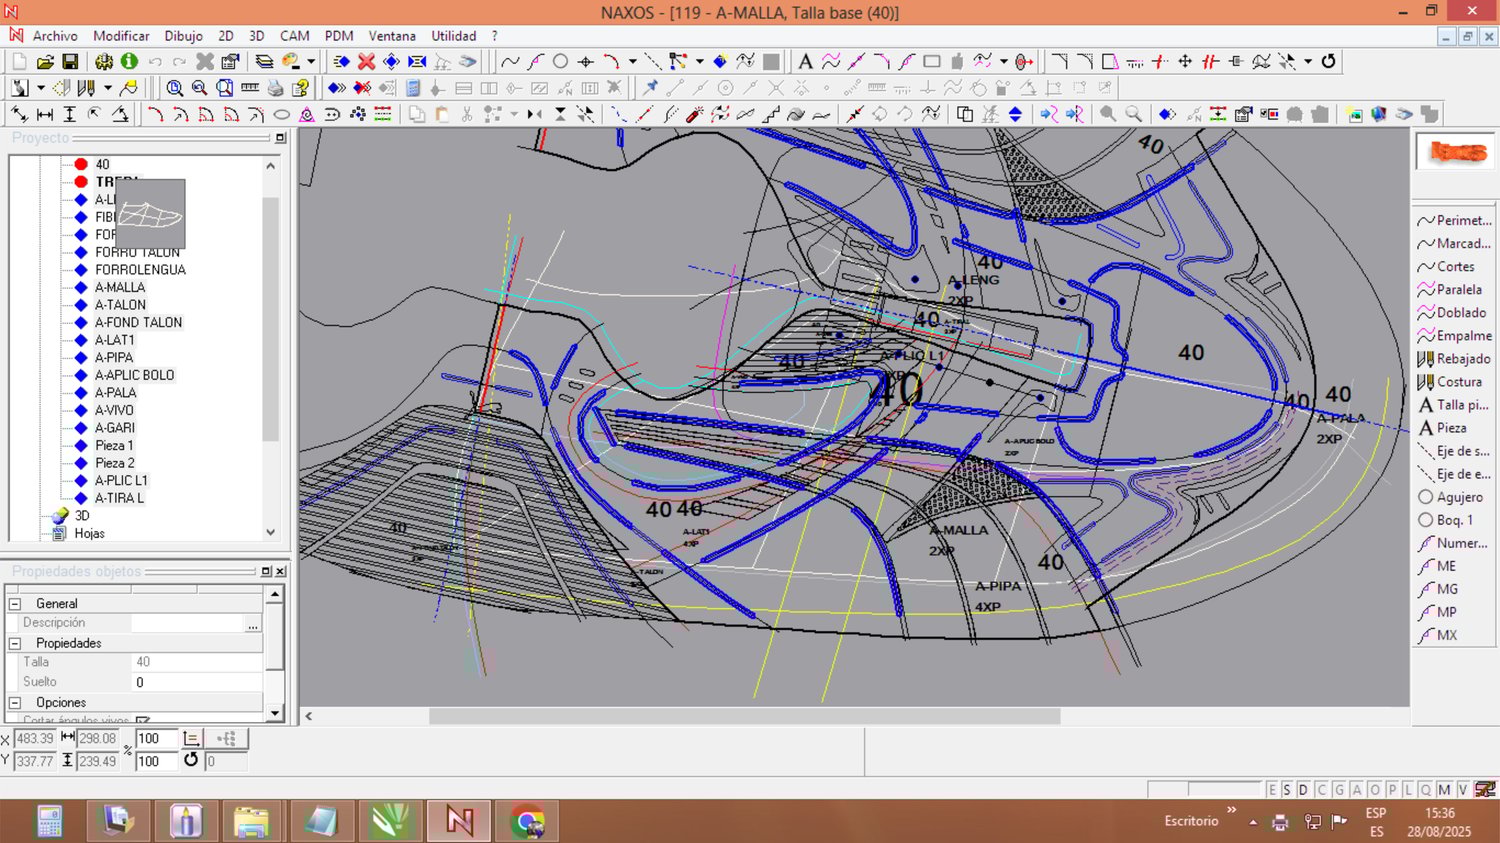Open the CAM menu
1500x843 pixels.
(x=294, y=36)
